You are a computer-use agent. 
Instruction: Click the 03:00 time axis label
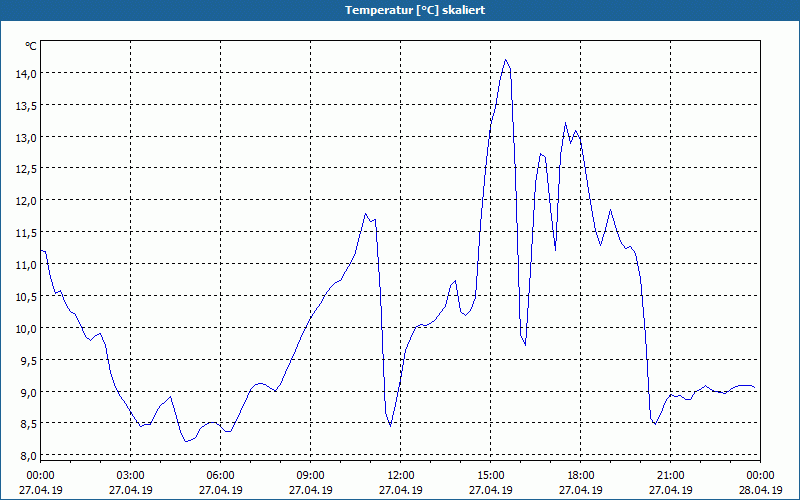tap(131, 475)
